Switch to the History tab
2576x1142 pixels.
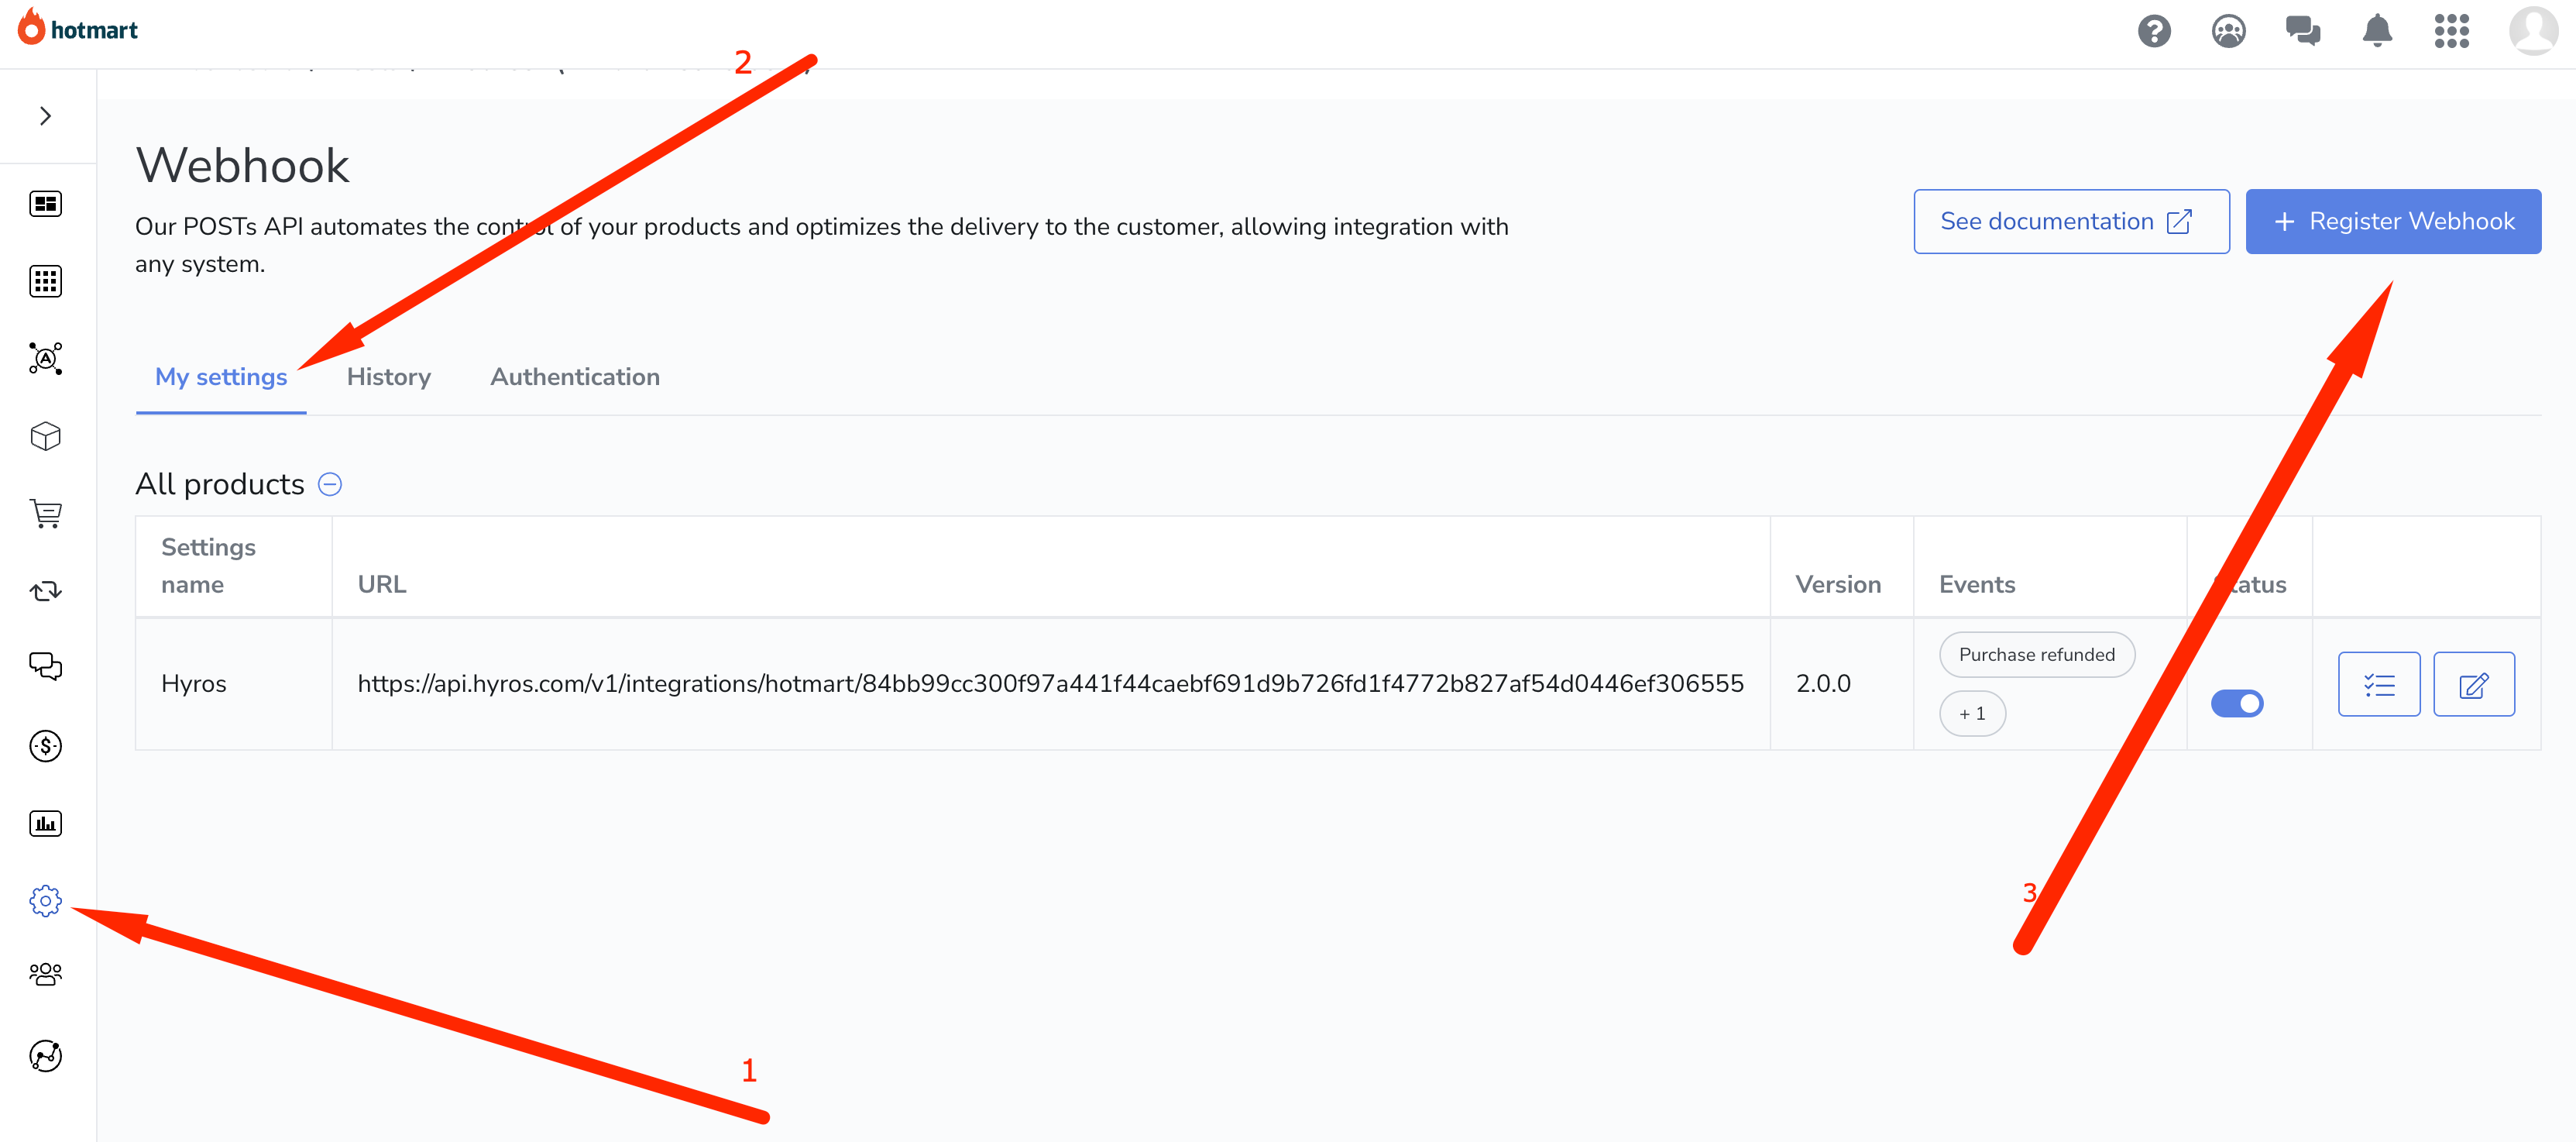tap(390, 377)
